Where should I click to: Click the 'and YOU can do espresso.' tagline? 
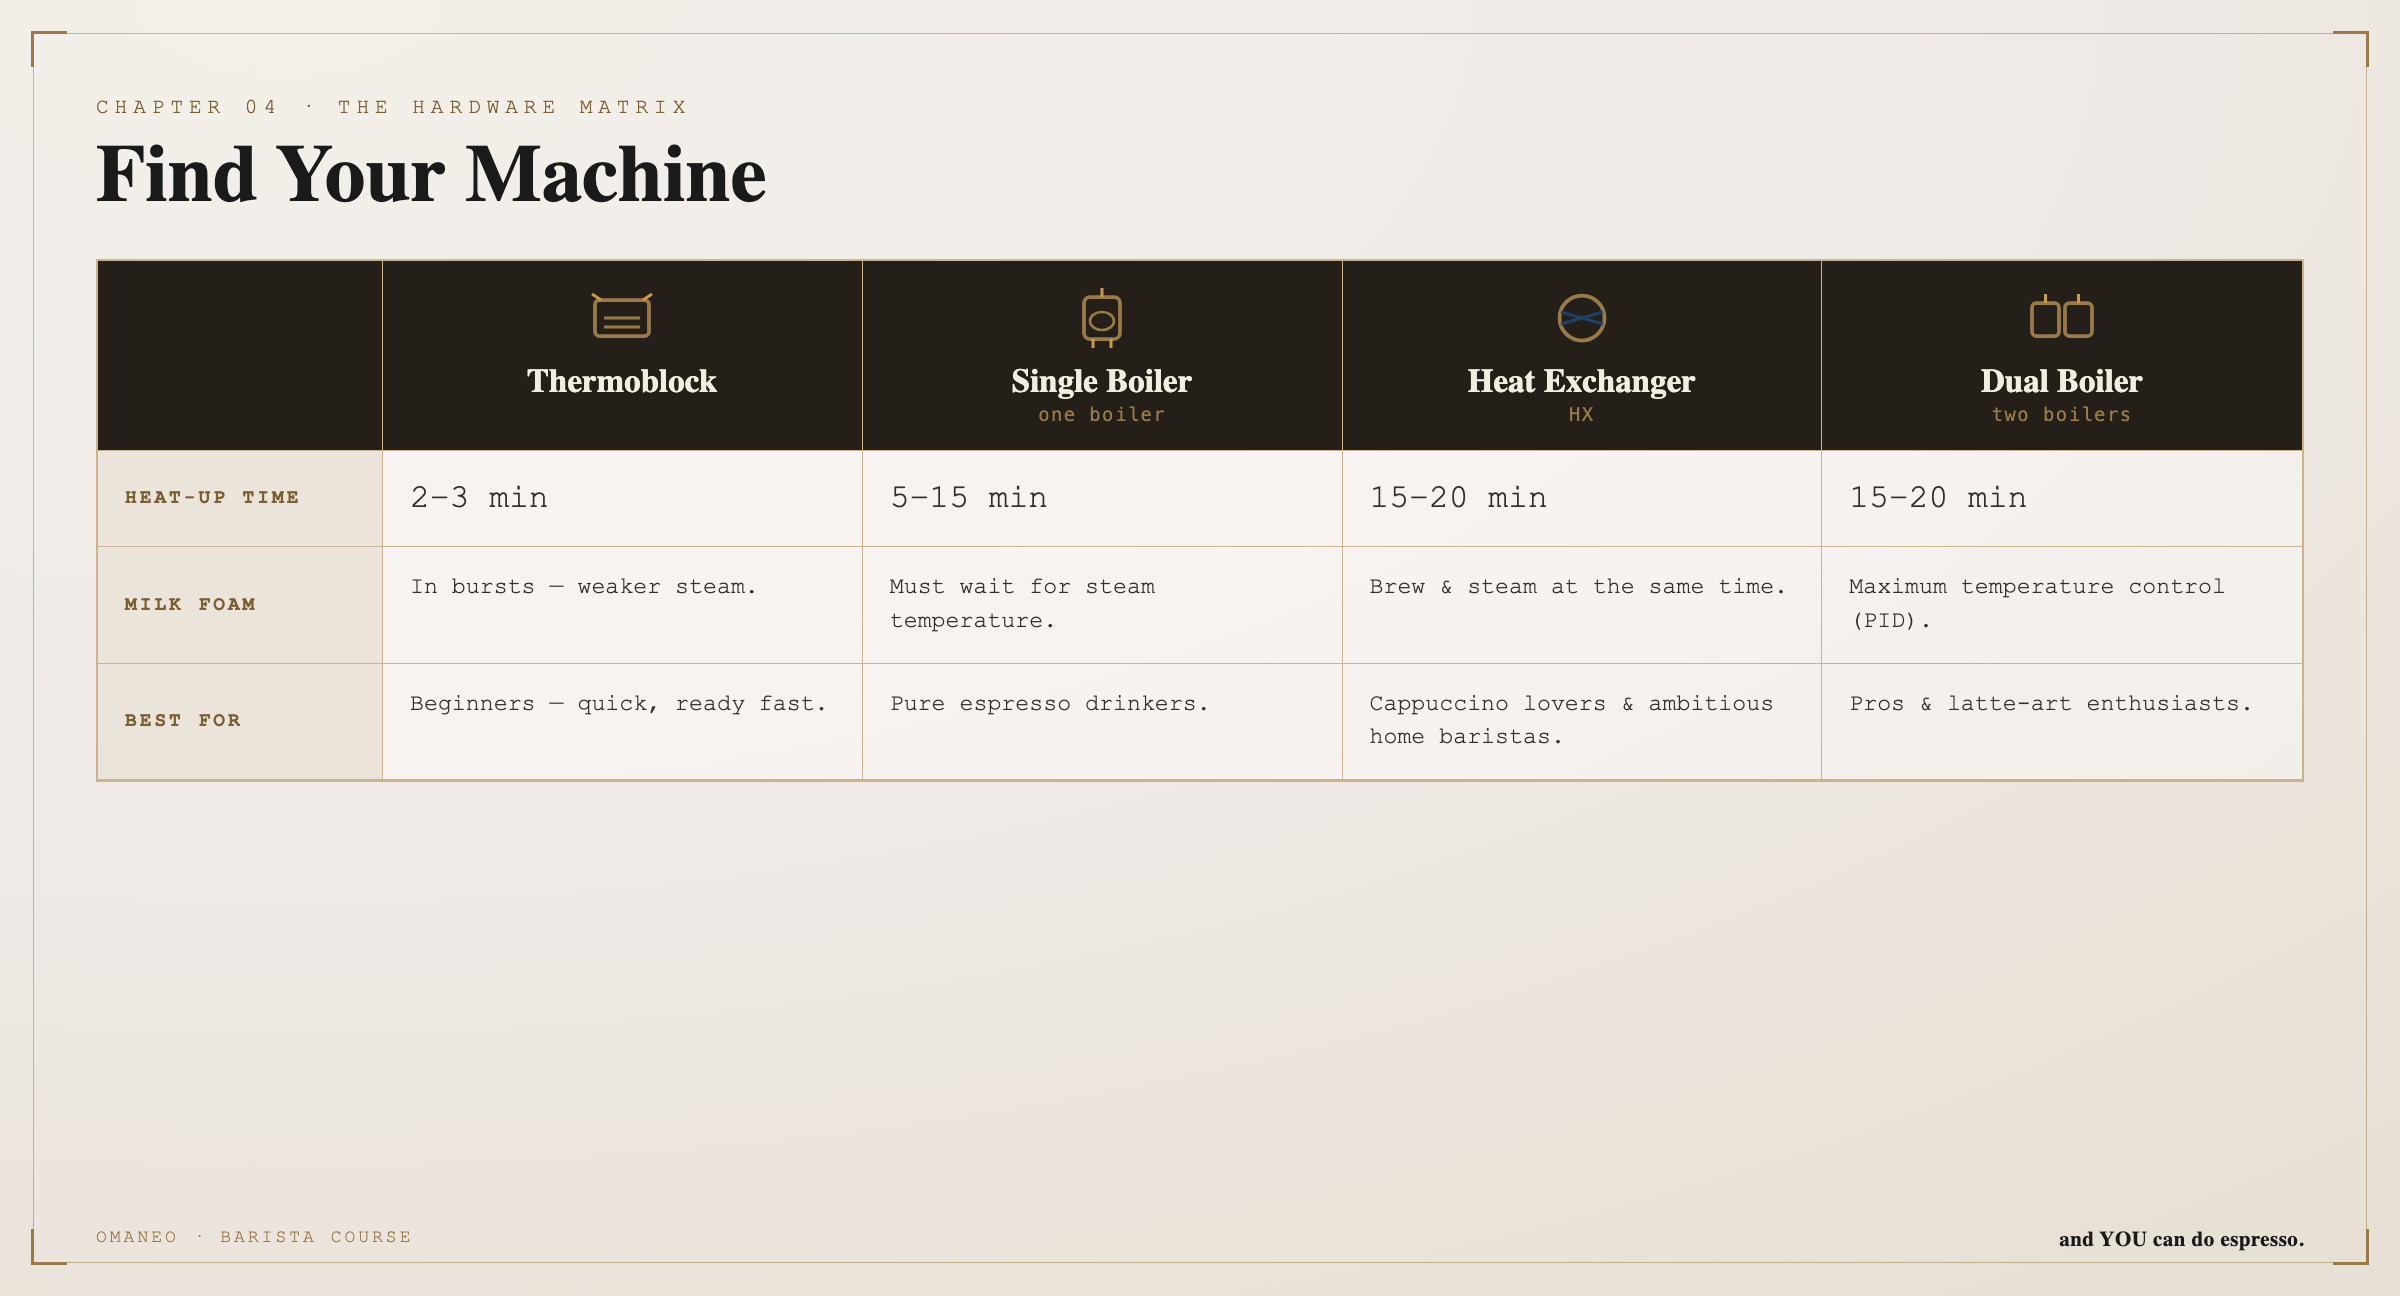[2181, 1239]
